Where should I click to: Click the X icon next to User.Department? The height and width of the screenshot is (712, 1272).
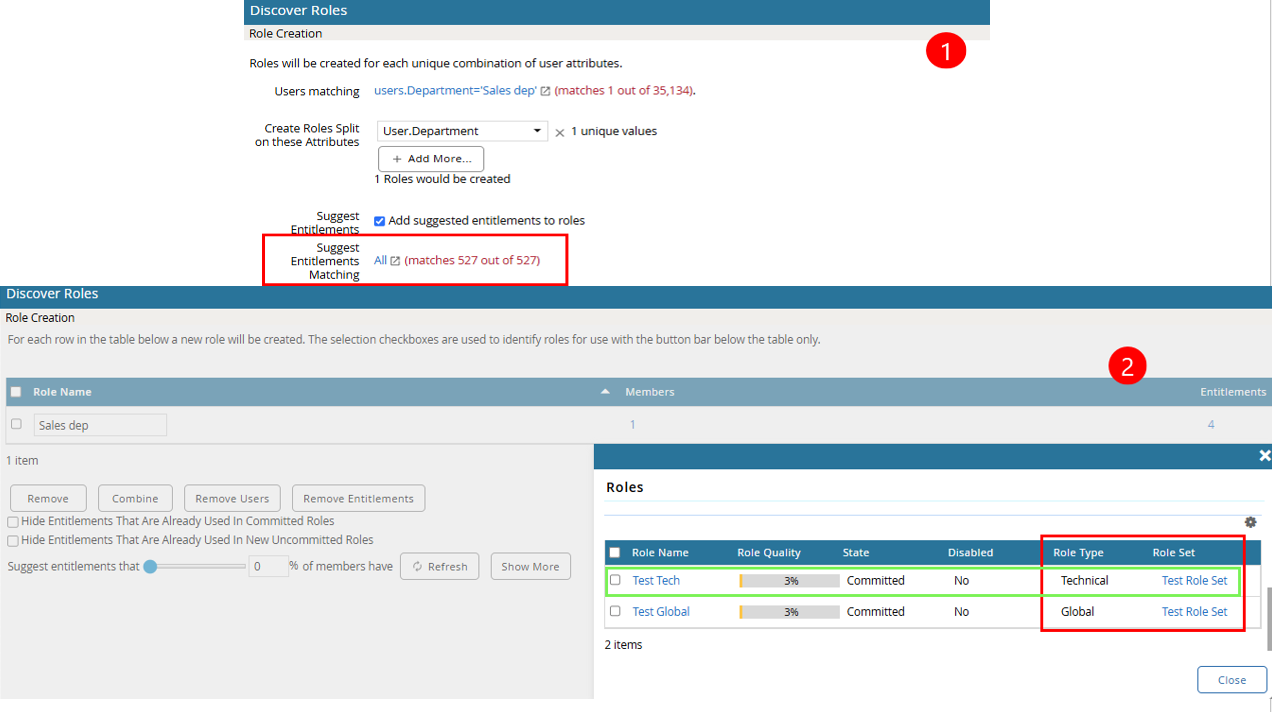click(x=560, y=132)
